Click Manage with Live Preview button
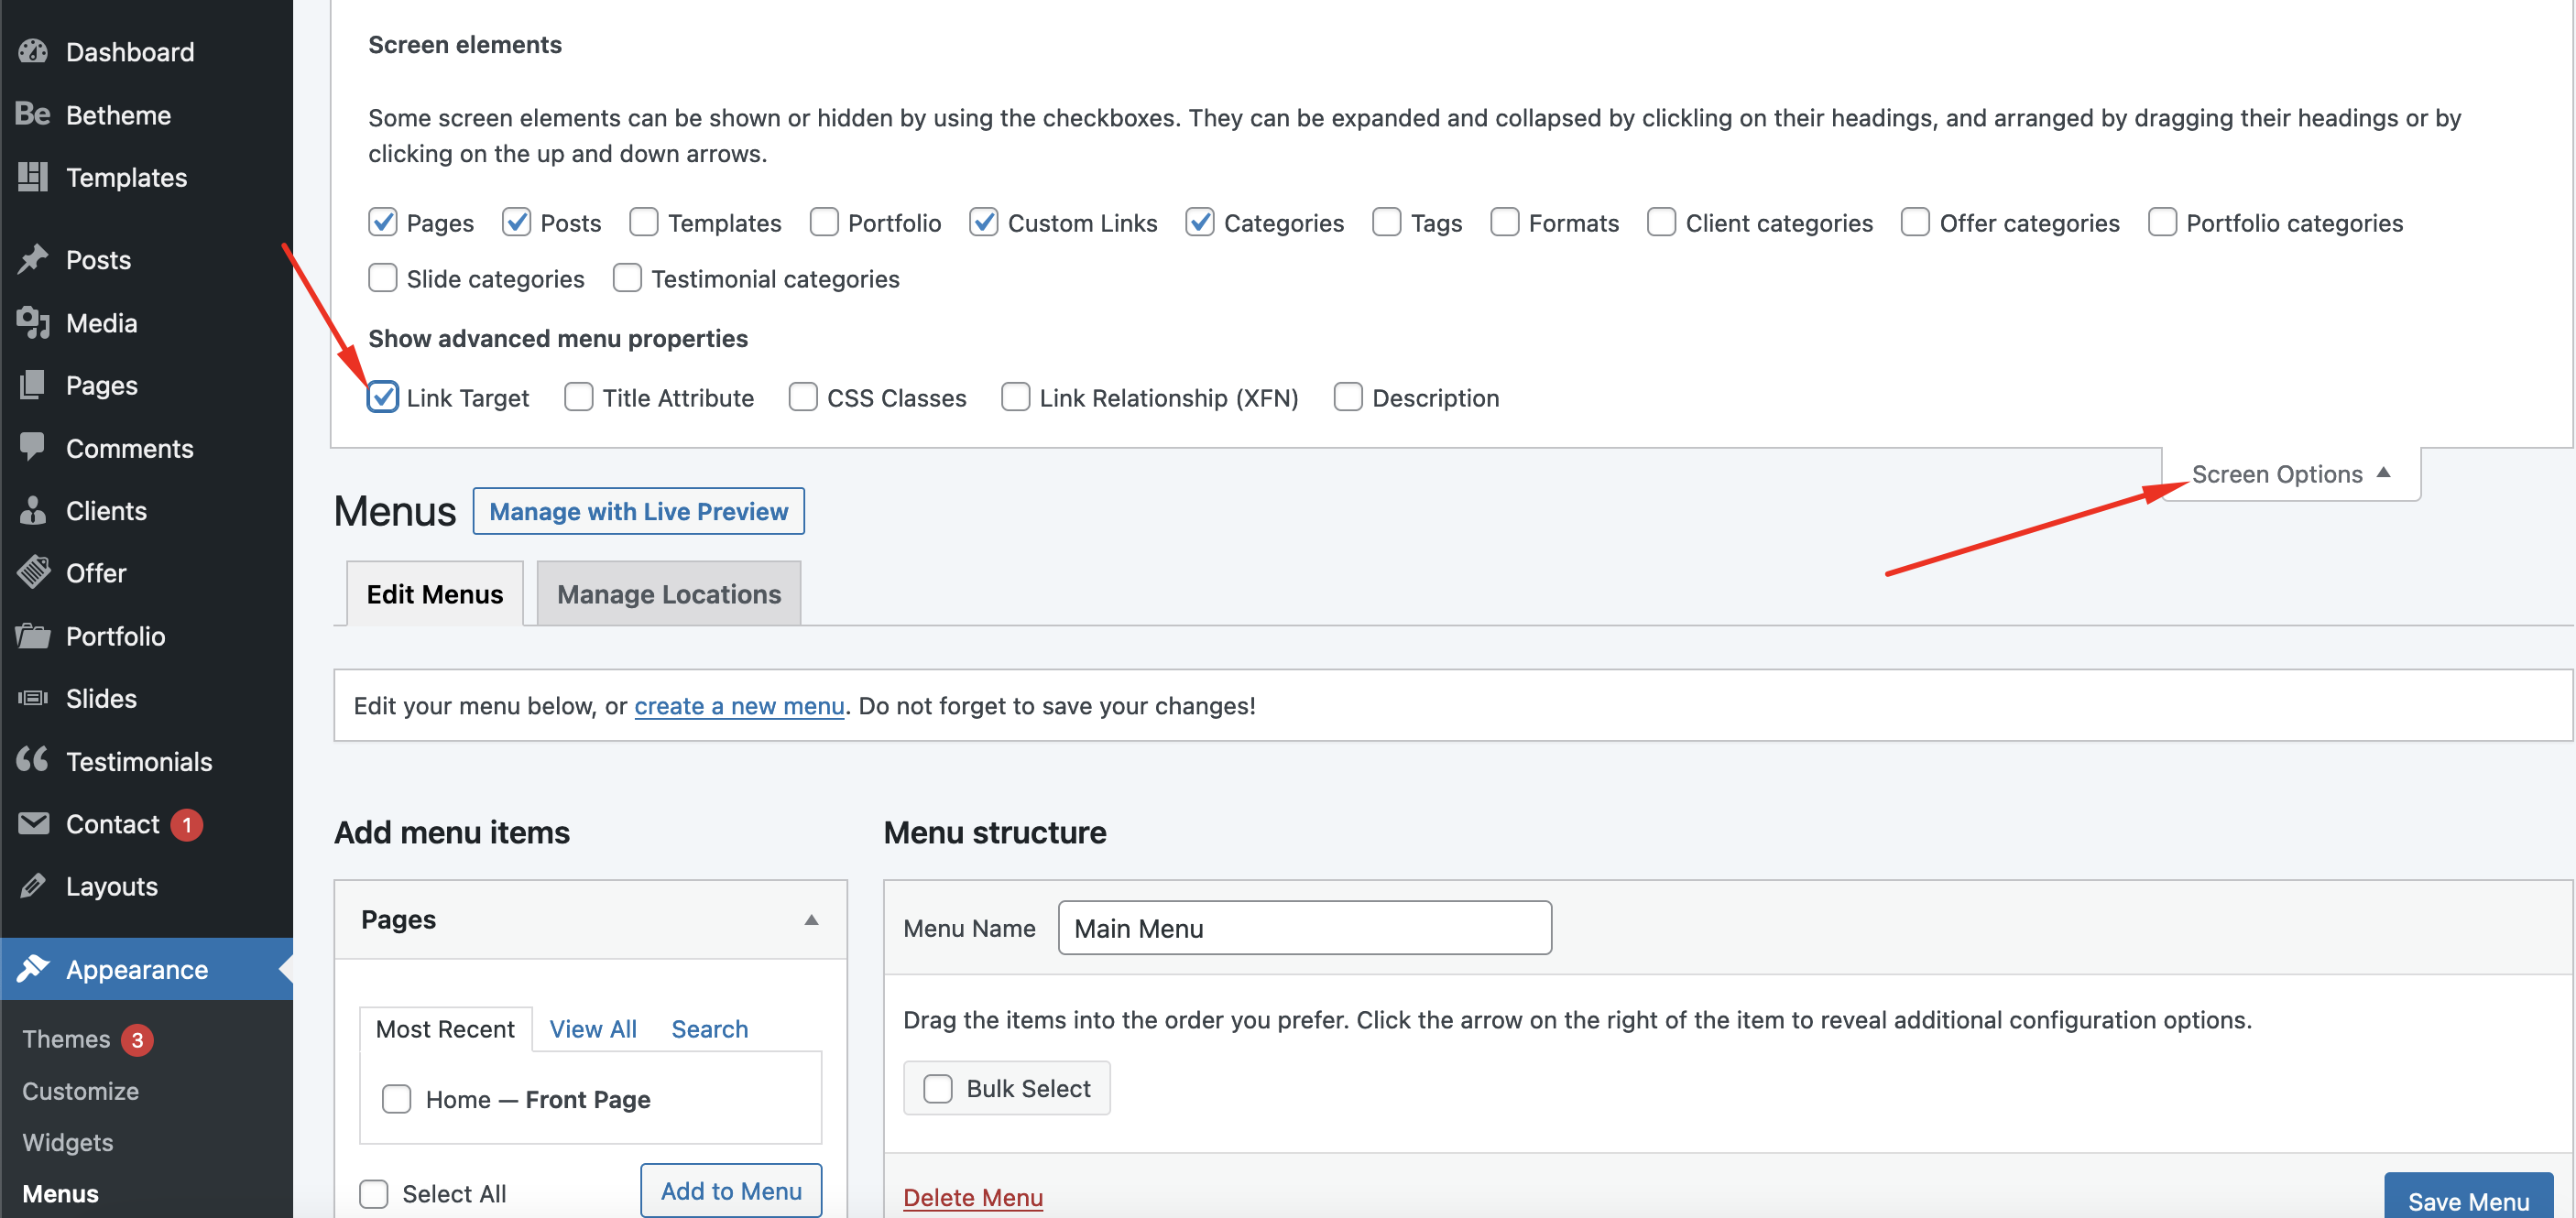This screenshot has height=1218, width=2576. [639, 511]
